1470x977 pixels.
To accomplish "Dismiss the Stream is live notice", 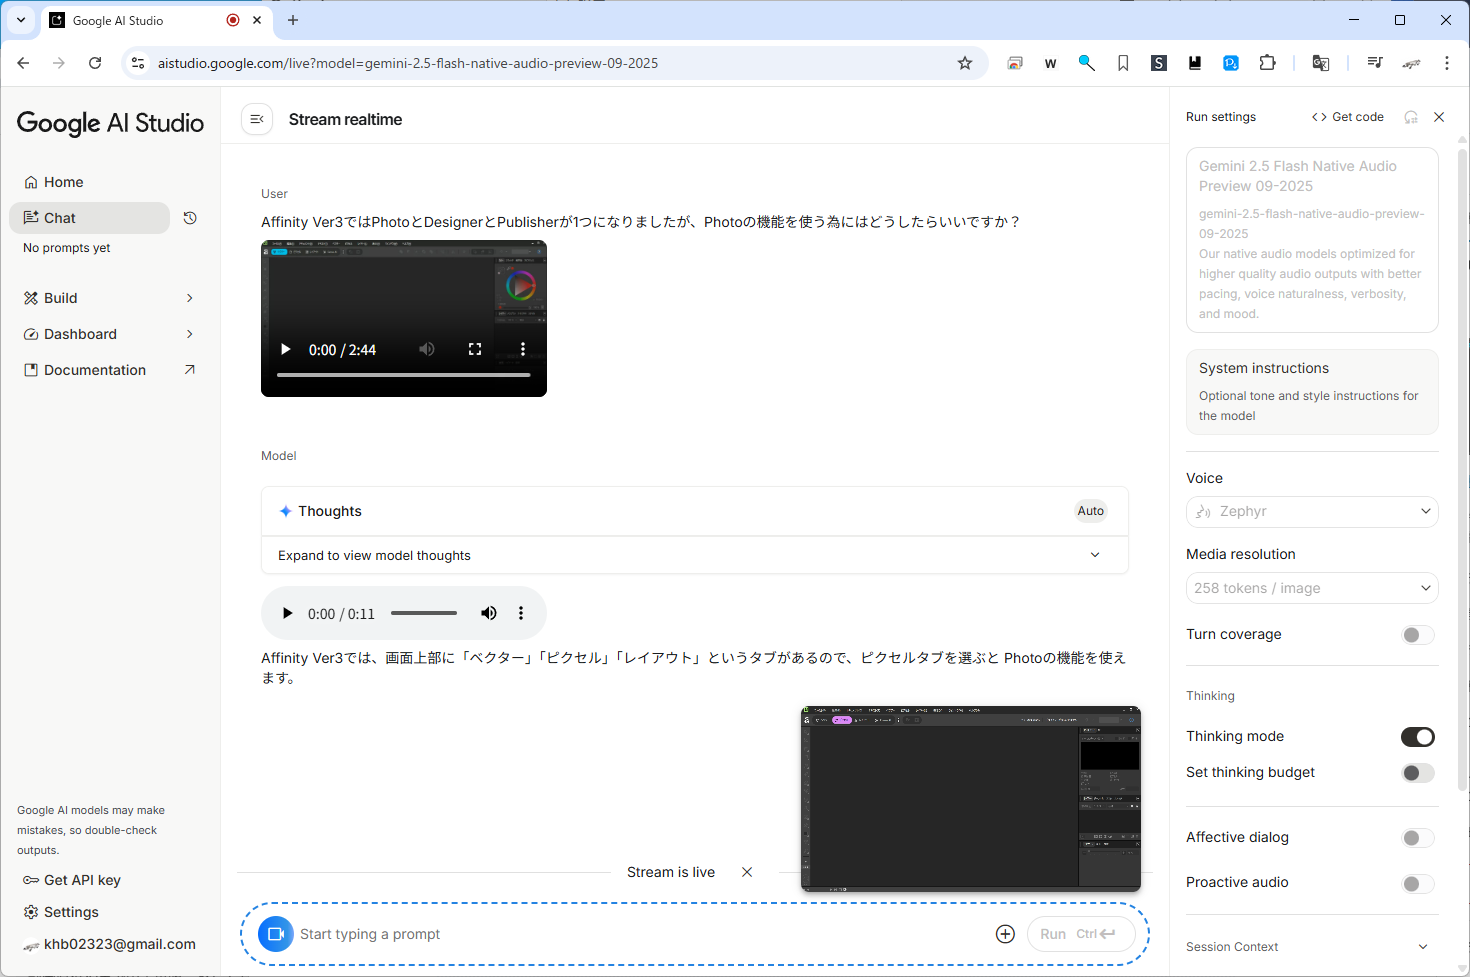I will [747, 872].
